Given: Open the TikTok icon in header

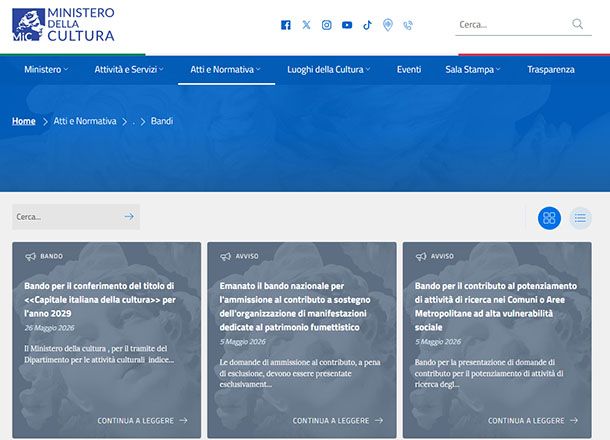Looking at the screenshot, I should 367,25.
